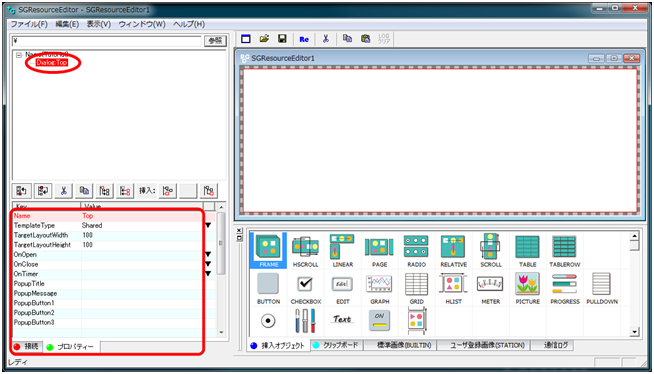Select the RELATIVE layout object
The width and height of the screenshot is (654, 374).
click(x=453, y=250)
